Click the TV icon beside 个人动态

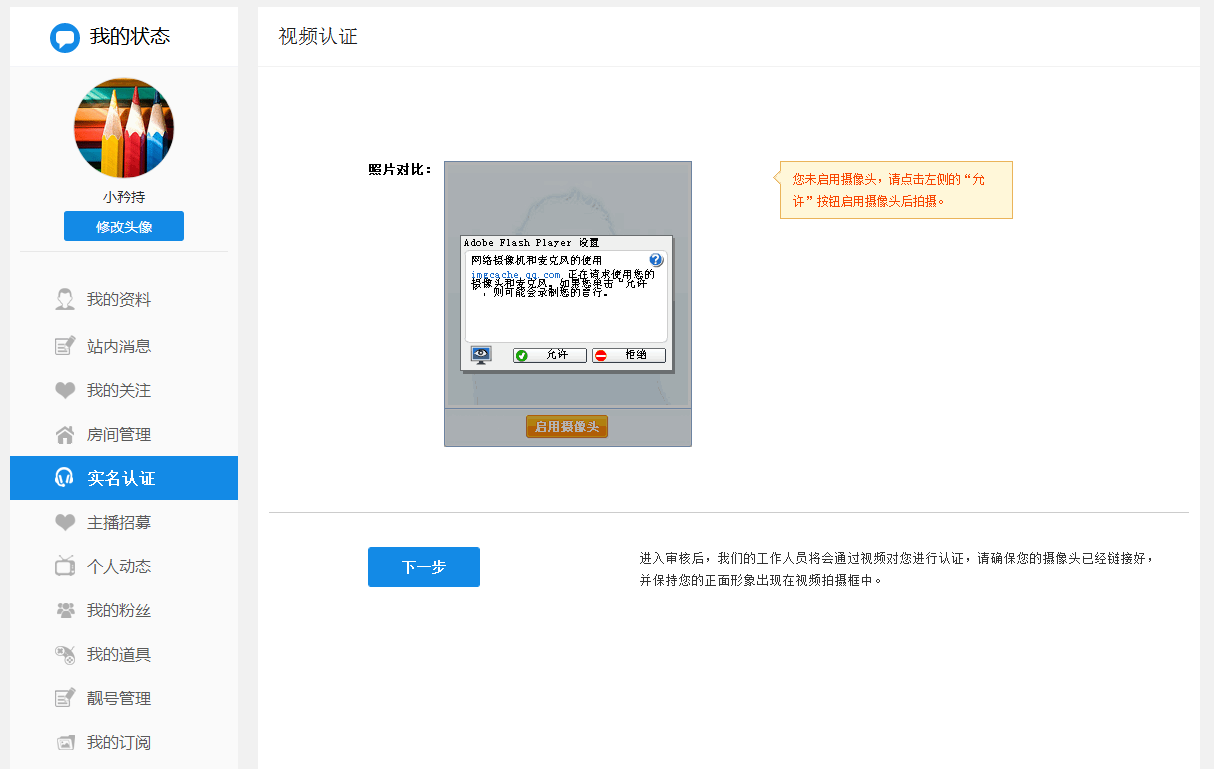tap(65, 566)
